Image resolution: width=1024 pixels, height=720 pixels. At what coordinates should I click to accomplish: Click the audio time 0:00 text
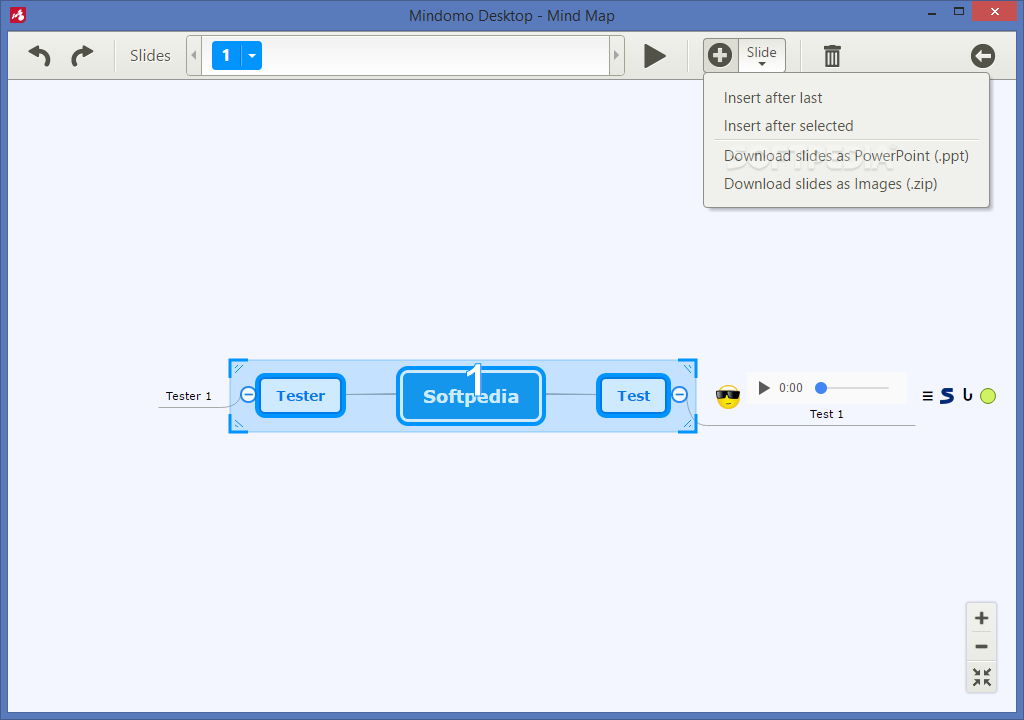tap(791, 388)
